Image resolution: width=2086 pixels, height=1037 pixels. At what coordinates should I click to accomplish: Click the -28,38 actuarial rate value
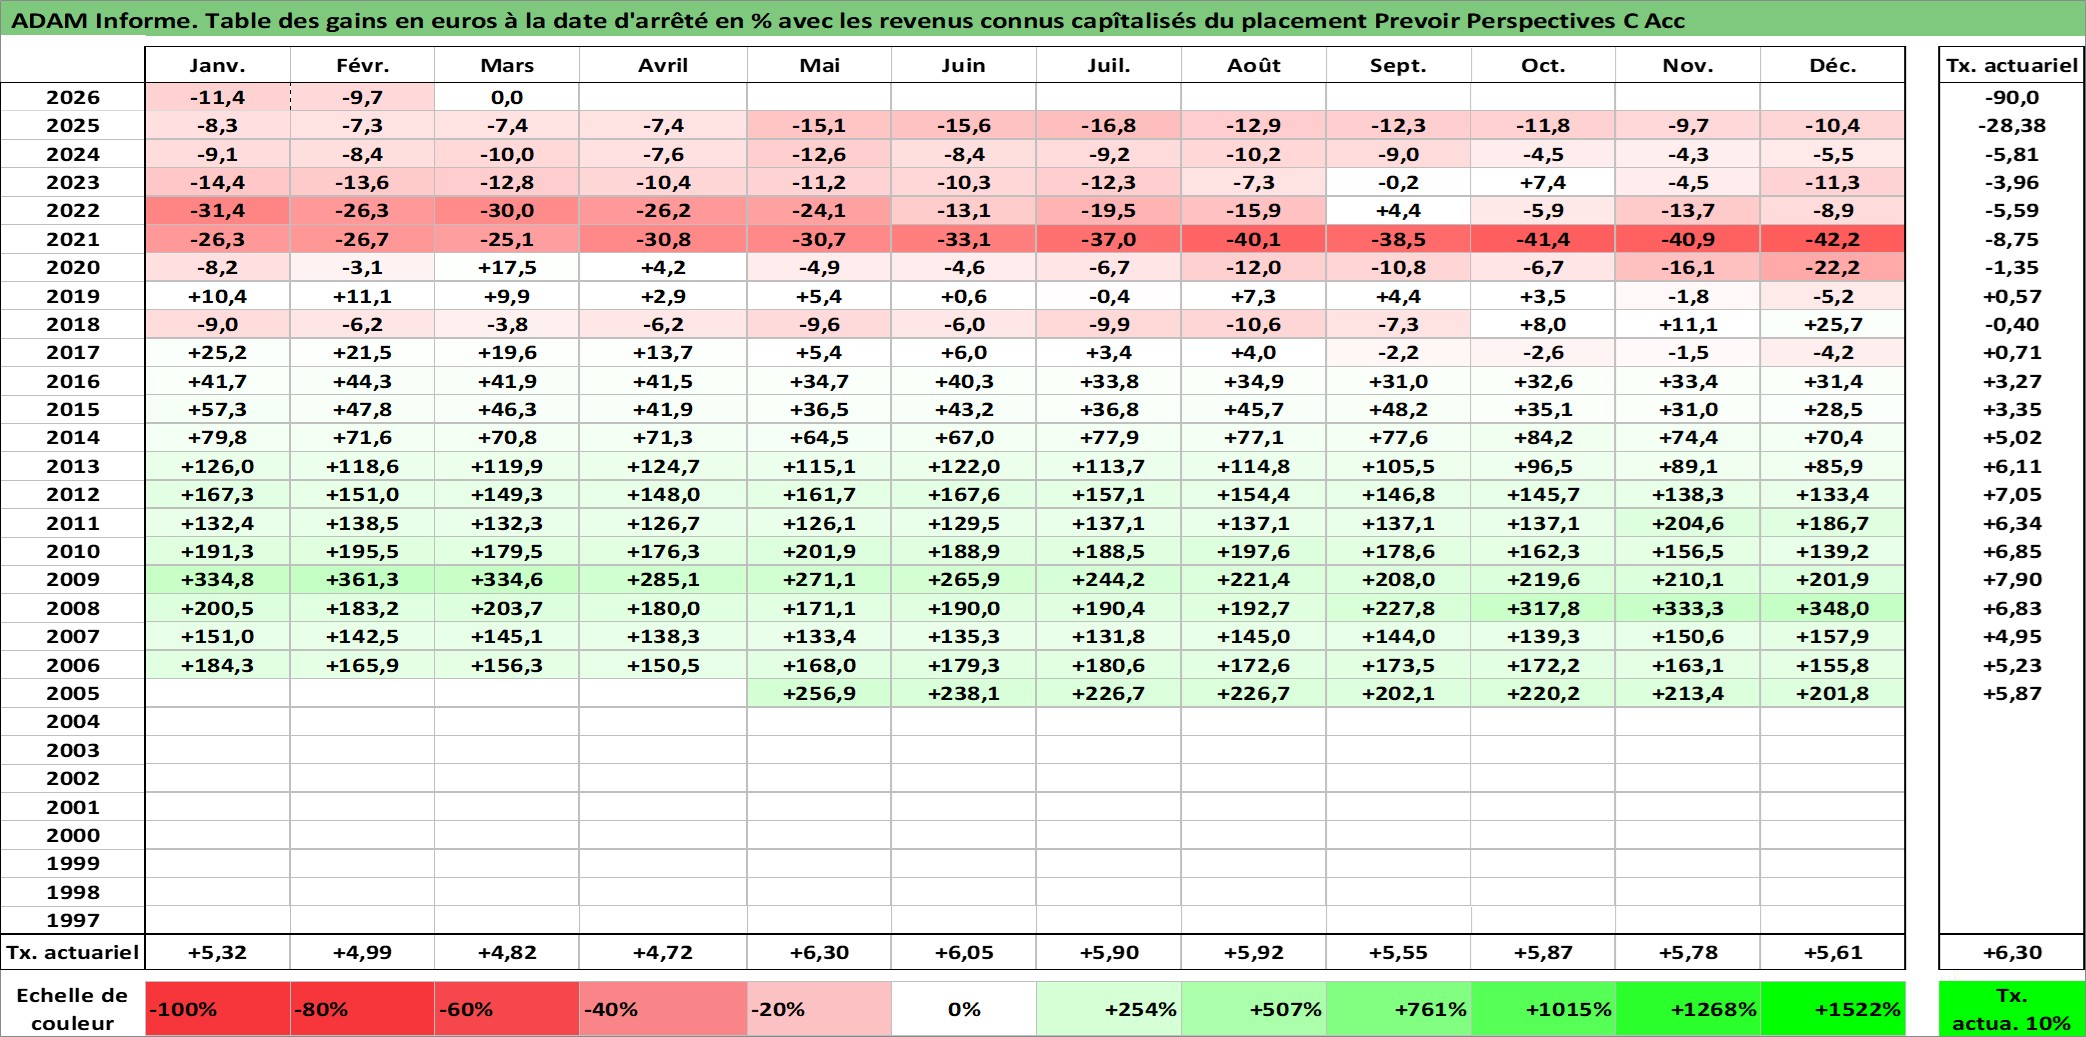2012,125
